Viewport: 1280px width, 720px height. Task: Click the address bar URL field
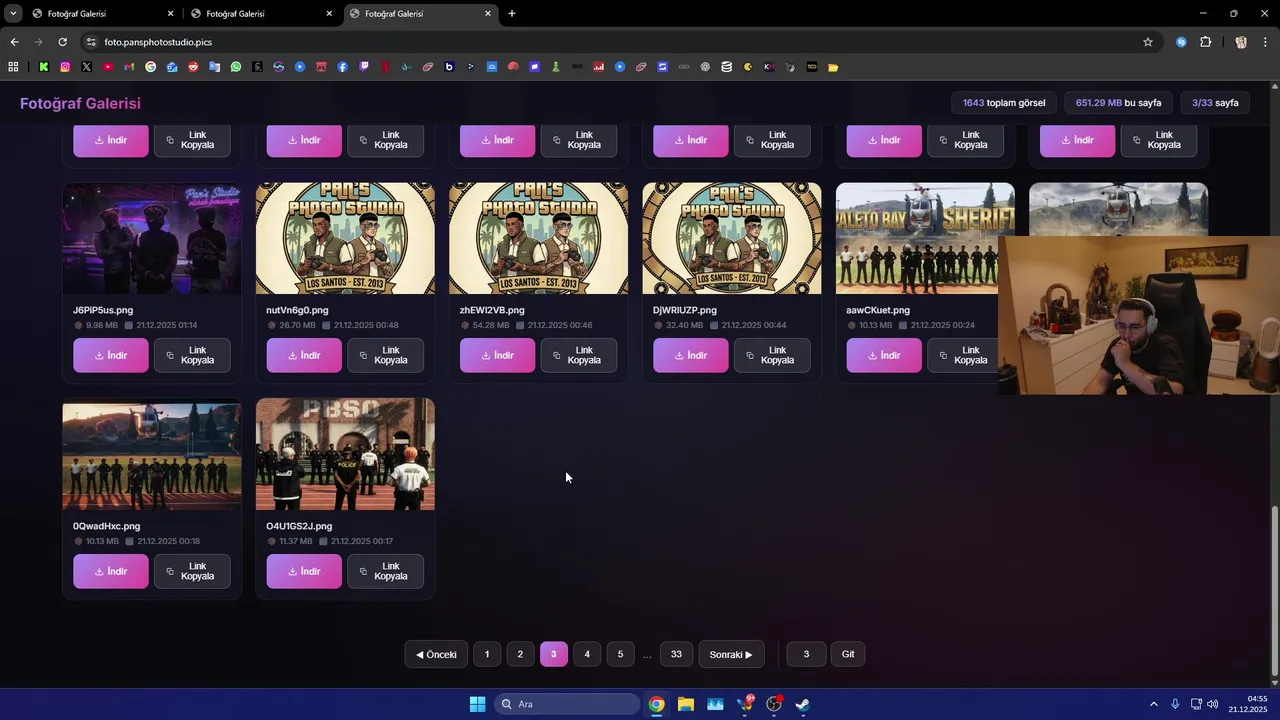[620, 42]
